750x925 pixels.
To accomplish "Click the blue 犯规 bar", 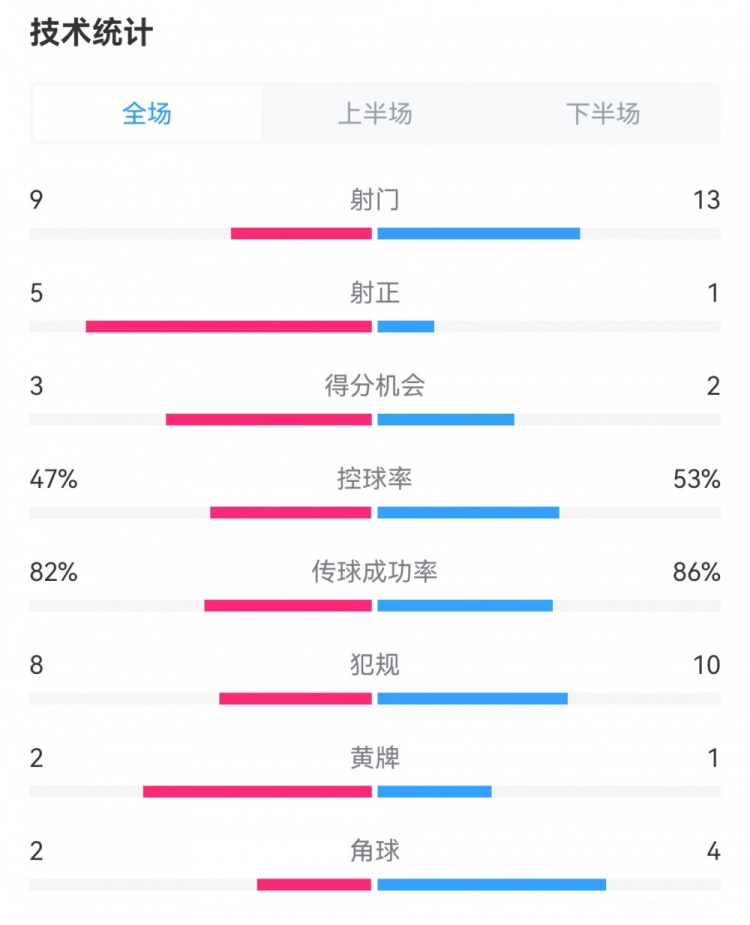I will pyautogui.click(x=473, y=698).
